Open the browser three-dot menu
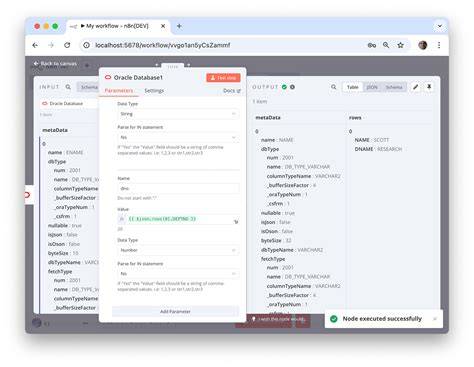The width and height of the screenshot is (474, 367). pyautogui.click(x=439, y=45)
